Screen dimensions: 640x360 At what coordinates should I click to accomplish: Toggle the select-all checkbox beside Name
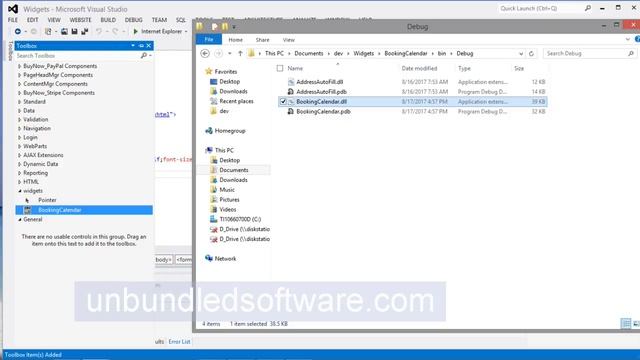(x=280, y=68)
